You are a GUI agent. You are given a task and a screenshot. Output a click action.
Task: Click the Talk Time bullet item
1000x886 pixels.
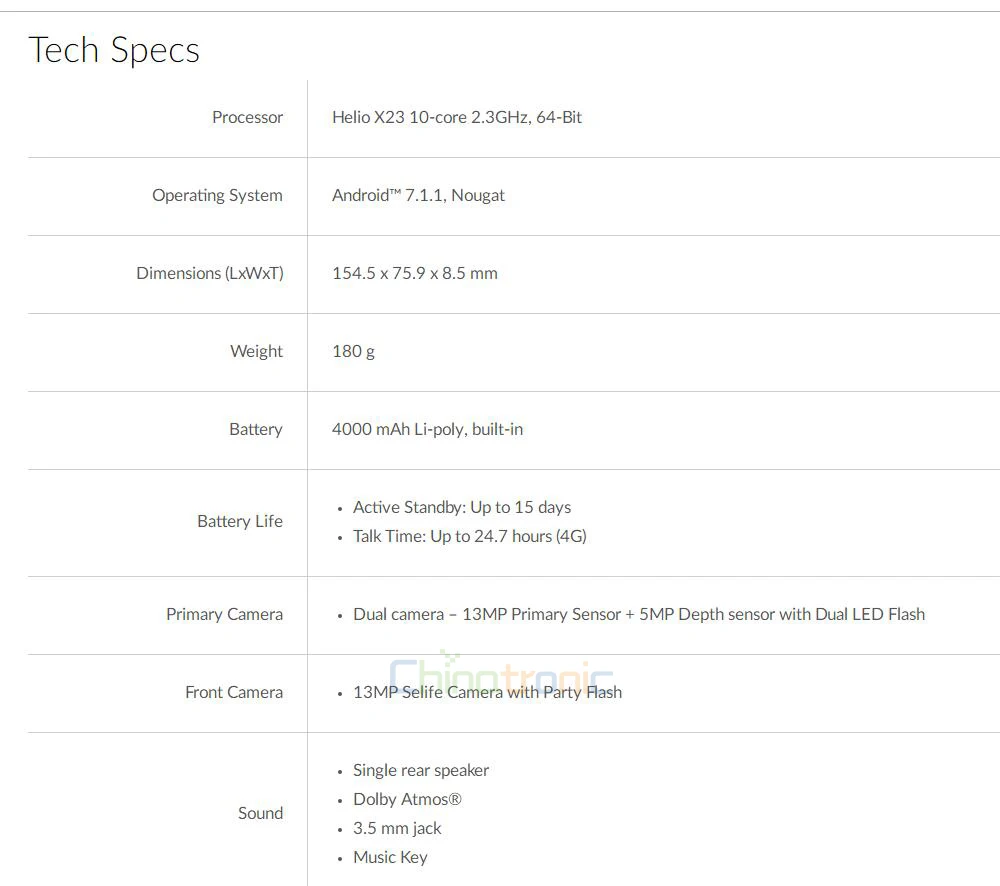coord(469,536)
